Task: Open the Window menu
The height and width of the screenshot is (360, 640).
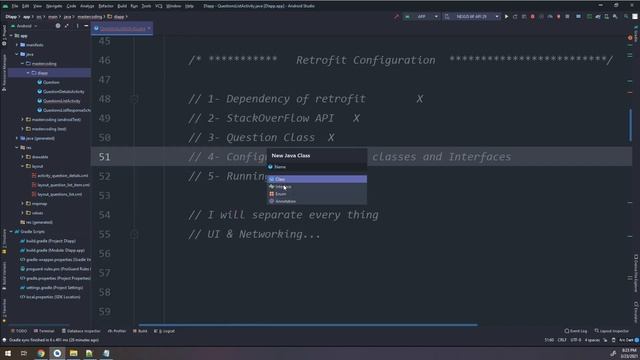Action: click(x=173, y=6)
